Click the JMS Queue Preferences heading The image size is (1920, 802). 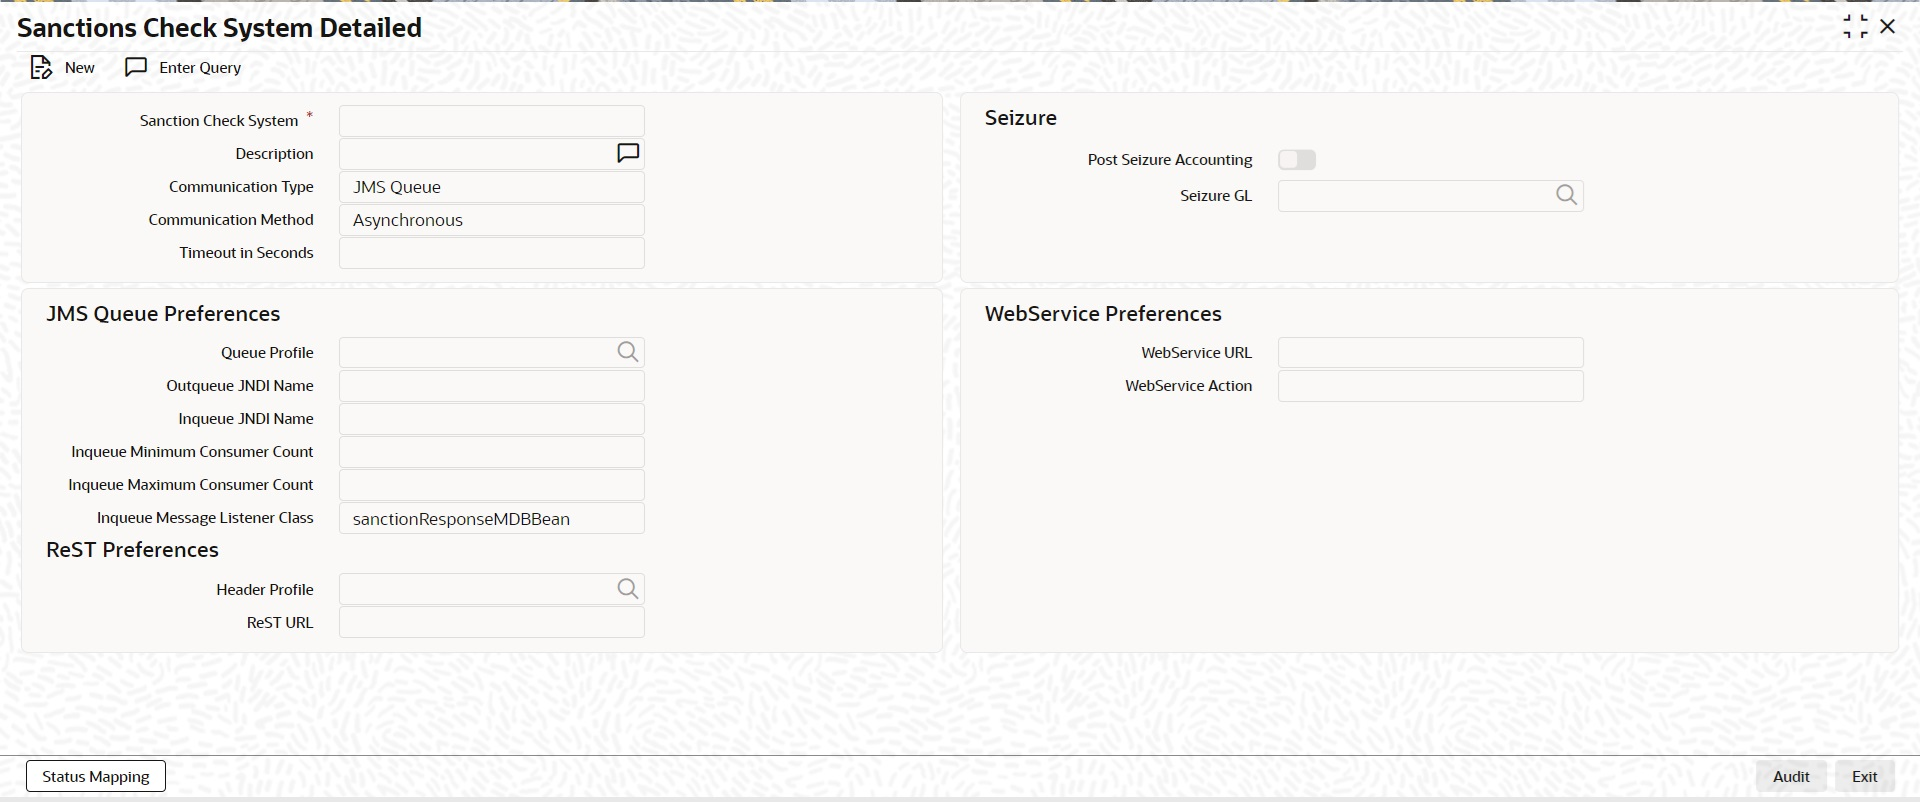163,314
